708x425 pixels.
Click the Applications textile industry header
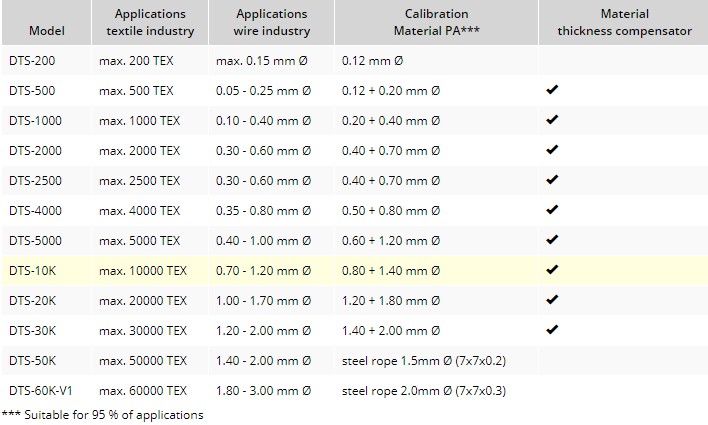pos(150,23)
